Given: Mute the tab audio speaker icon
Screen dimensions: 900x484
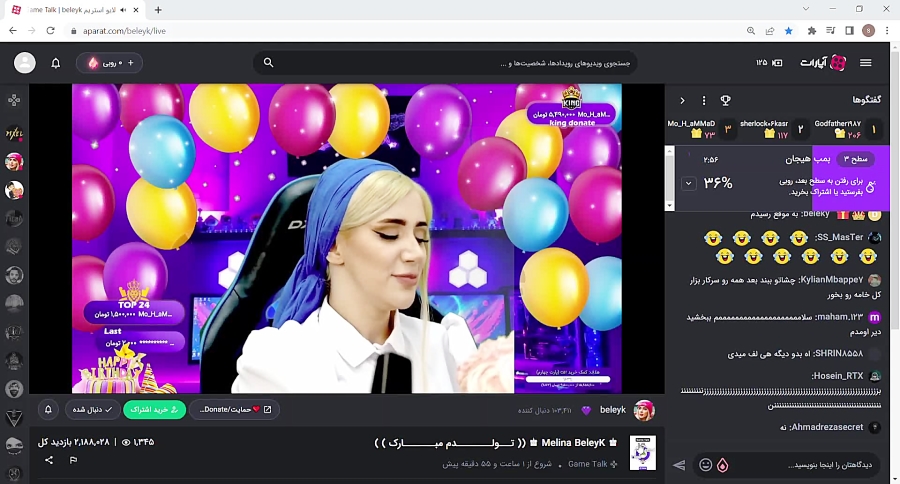Looking at the screenshot, I should (122, 10).
